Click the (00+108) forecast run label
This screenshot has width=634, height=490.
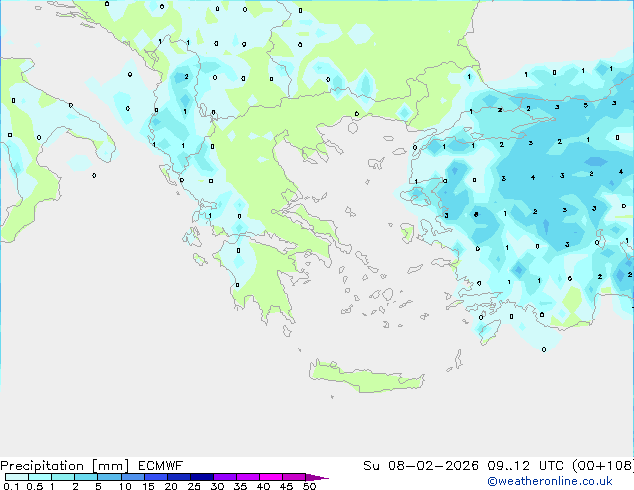click(603, 466)
